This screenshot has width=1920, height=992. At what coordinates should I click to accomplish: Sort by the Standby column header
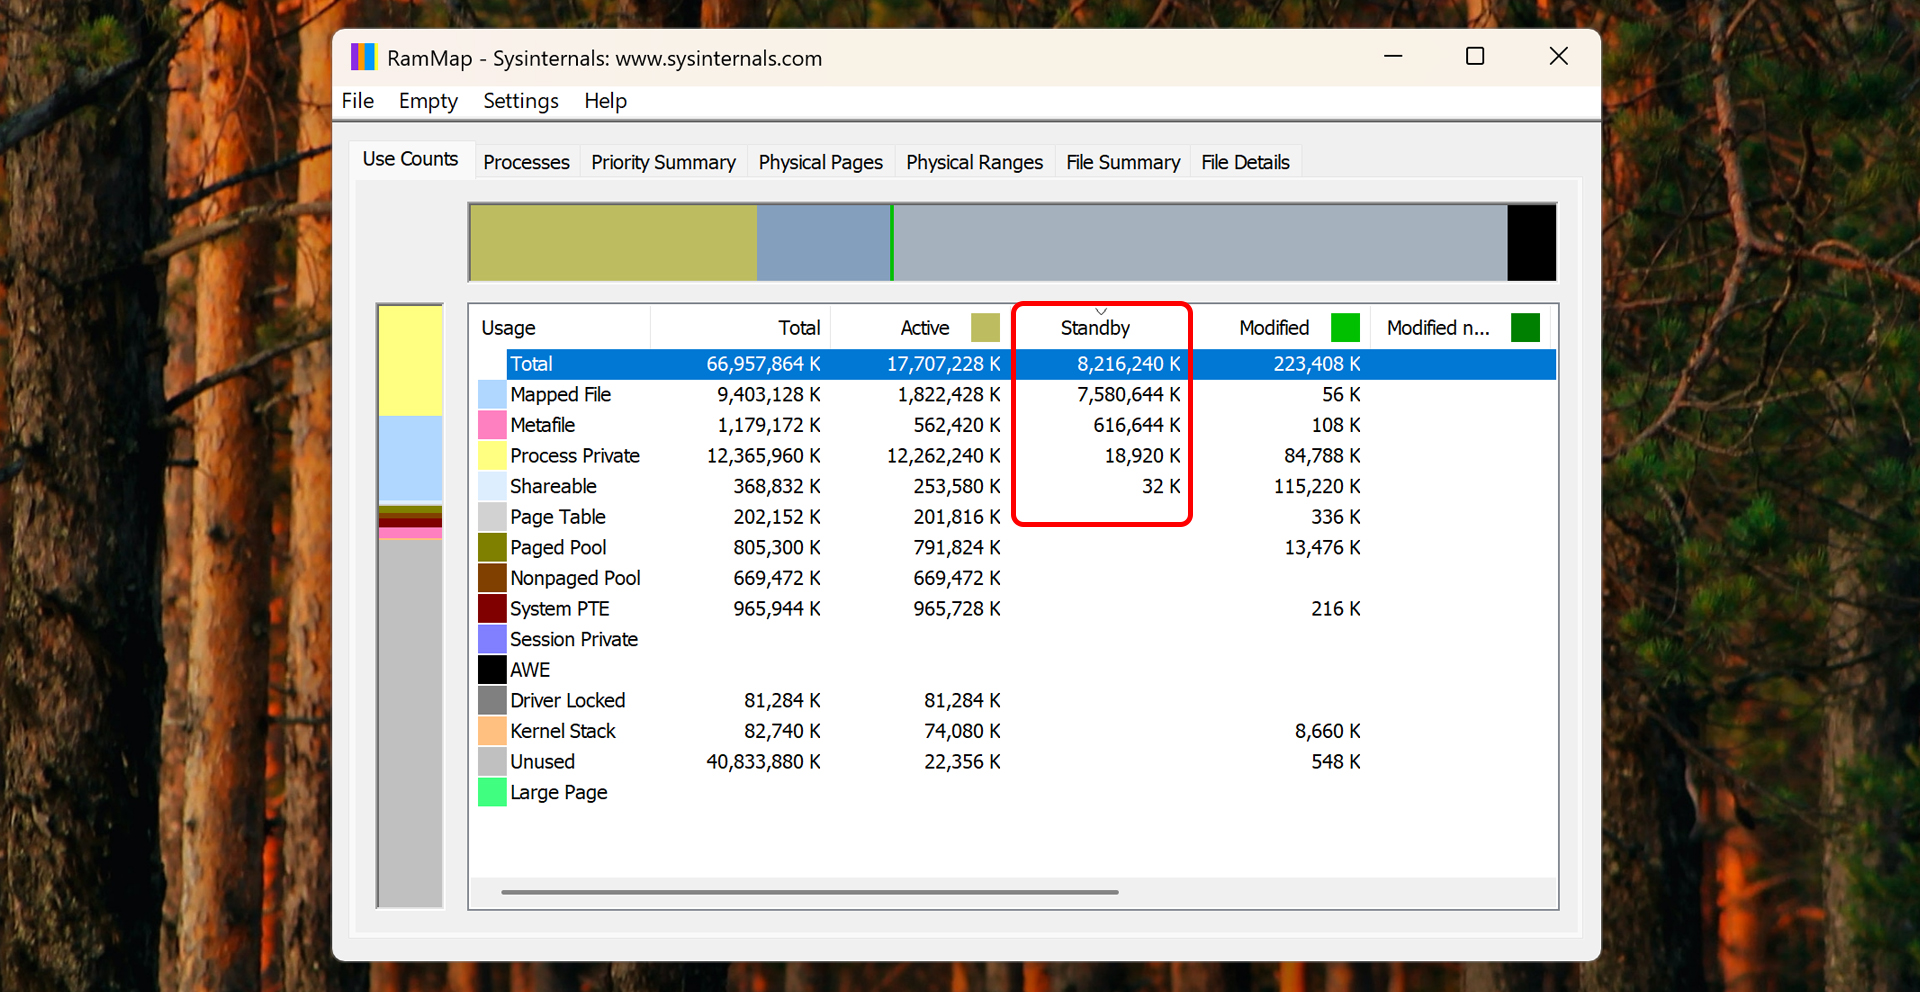tap(1095, 328)
